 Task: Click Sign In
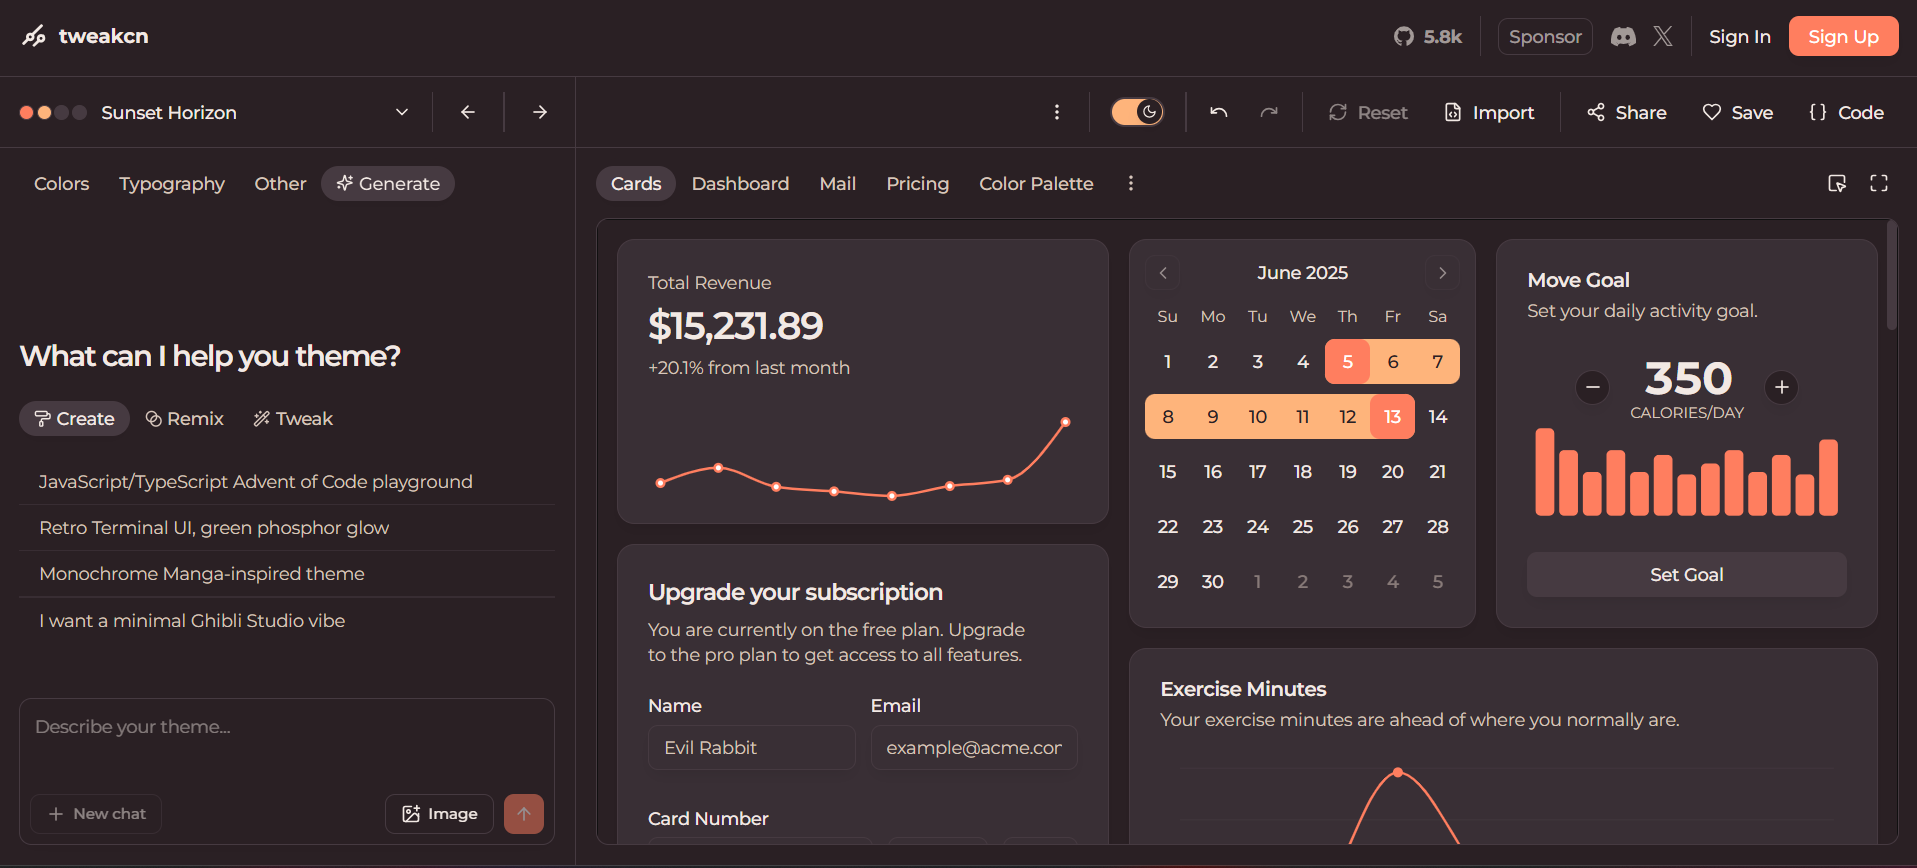(x=1739, y=37)
